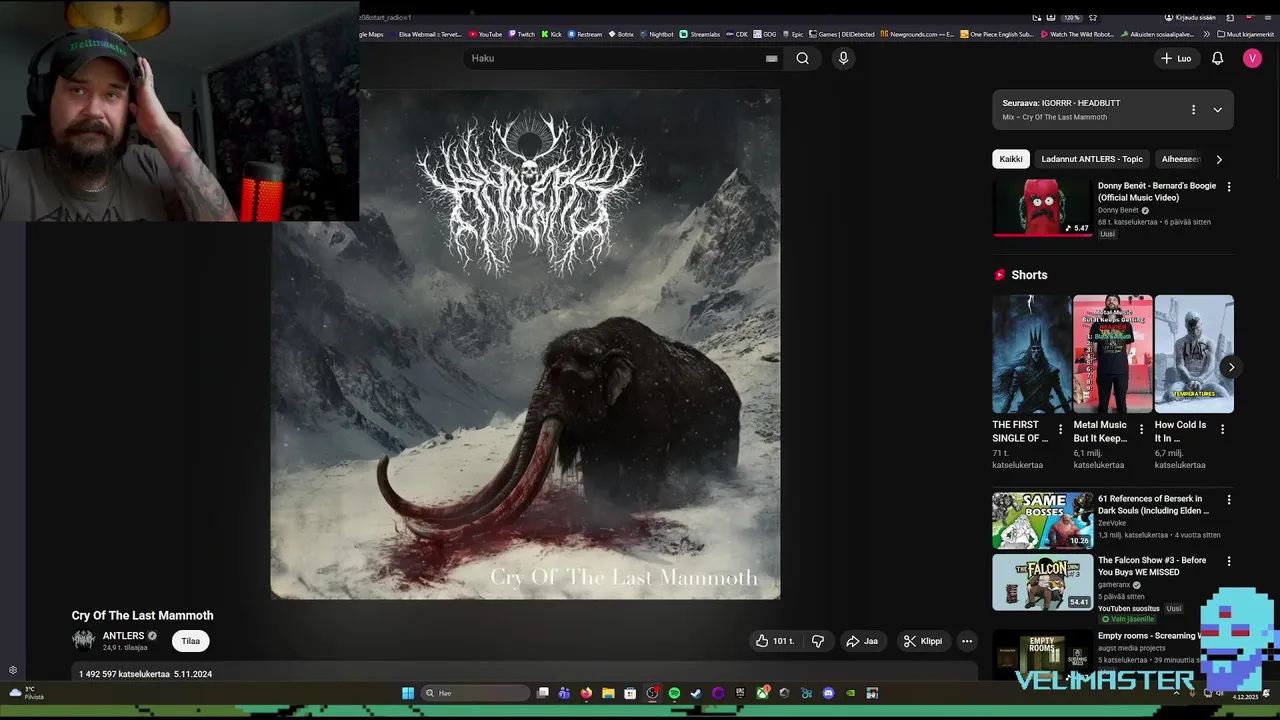Open YouTube notifications bell
The width and height of the screenshot is (1280, 720).
1217,58
